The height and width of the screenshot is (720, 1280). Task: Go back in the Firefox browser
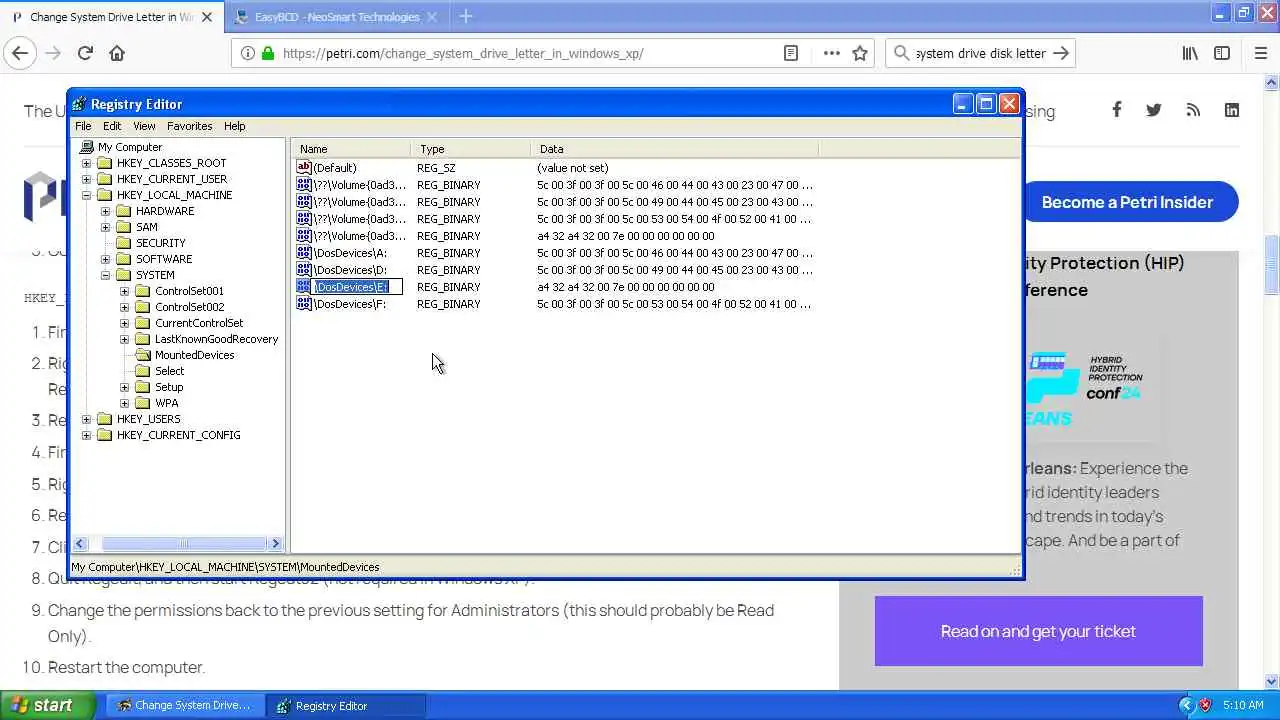20,53
